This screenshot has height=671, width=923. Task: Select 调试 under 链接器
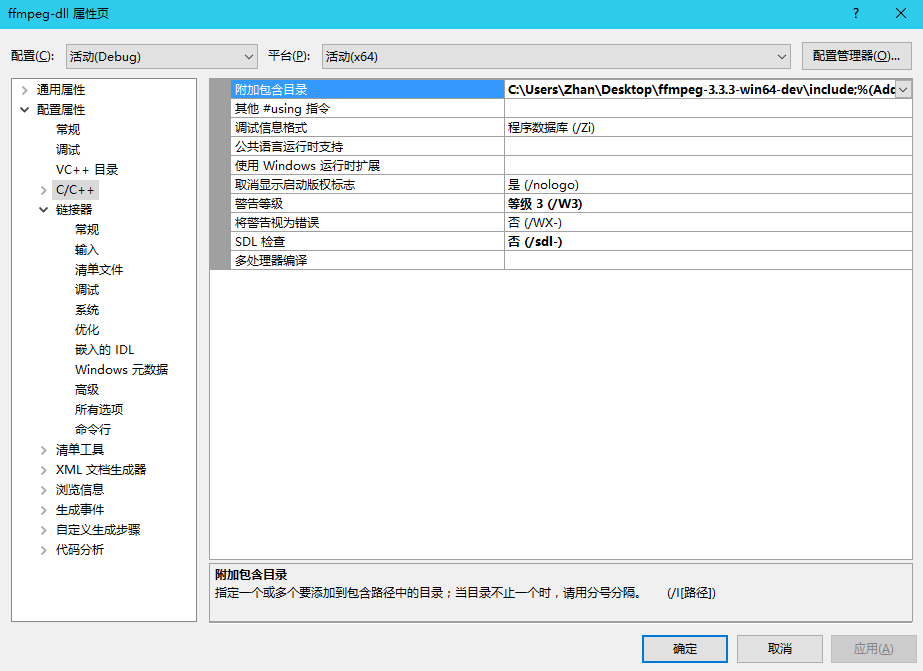[87, 290]
